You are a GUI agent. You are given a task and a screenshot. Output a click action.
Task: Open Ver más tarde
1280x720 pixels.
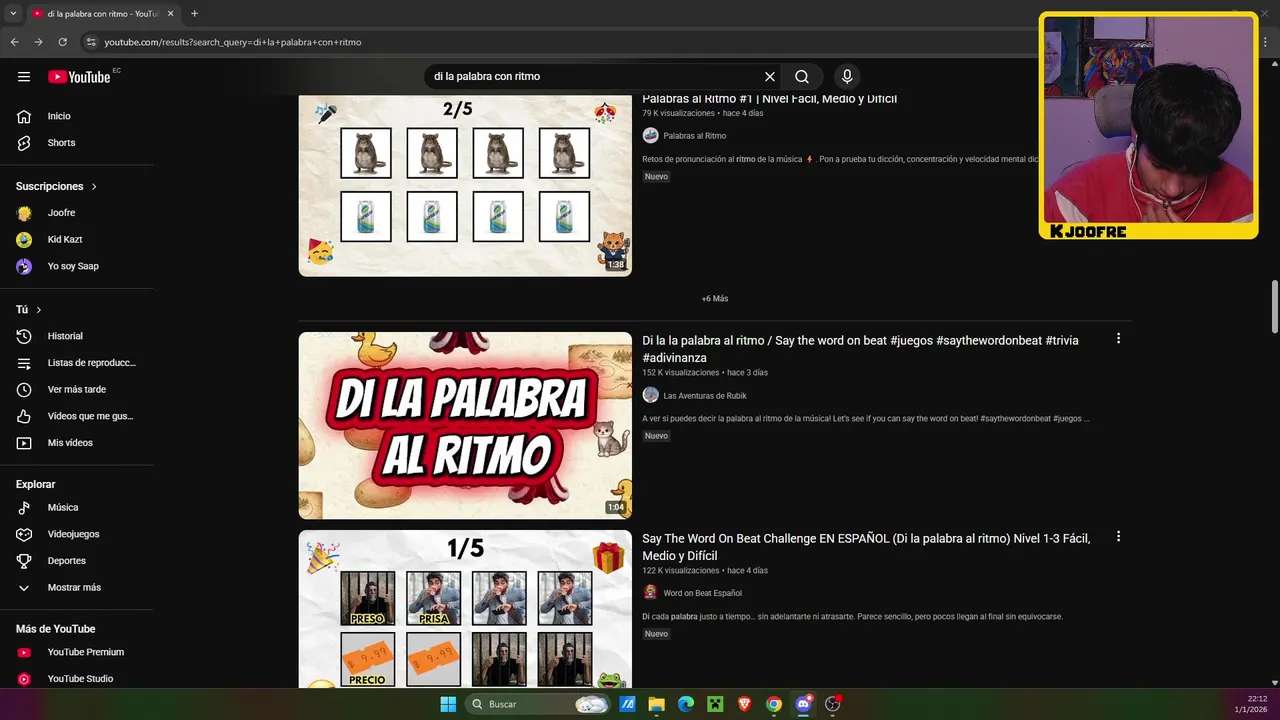pyautogui.click(x=76, y=389)
